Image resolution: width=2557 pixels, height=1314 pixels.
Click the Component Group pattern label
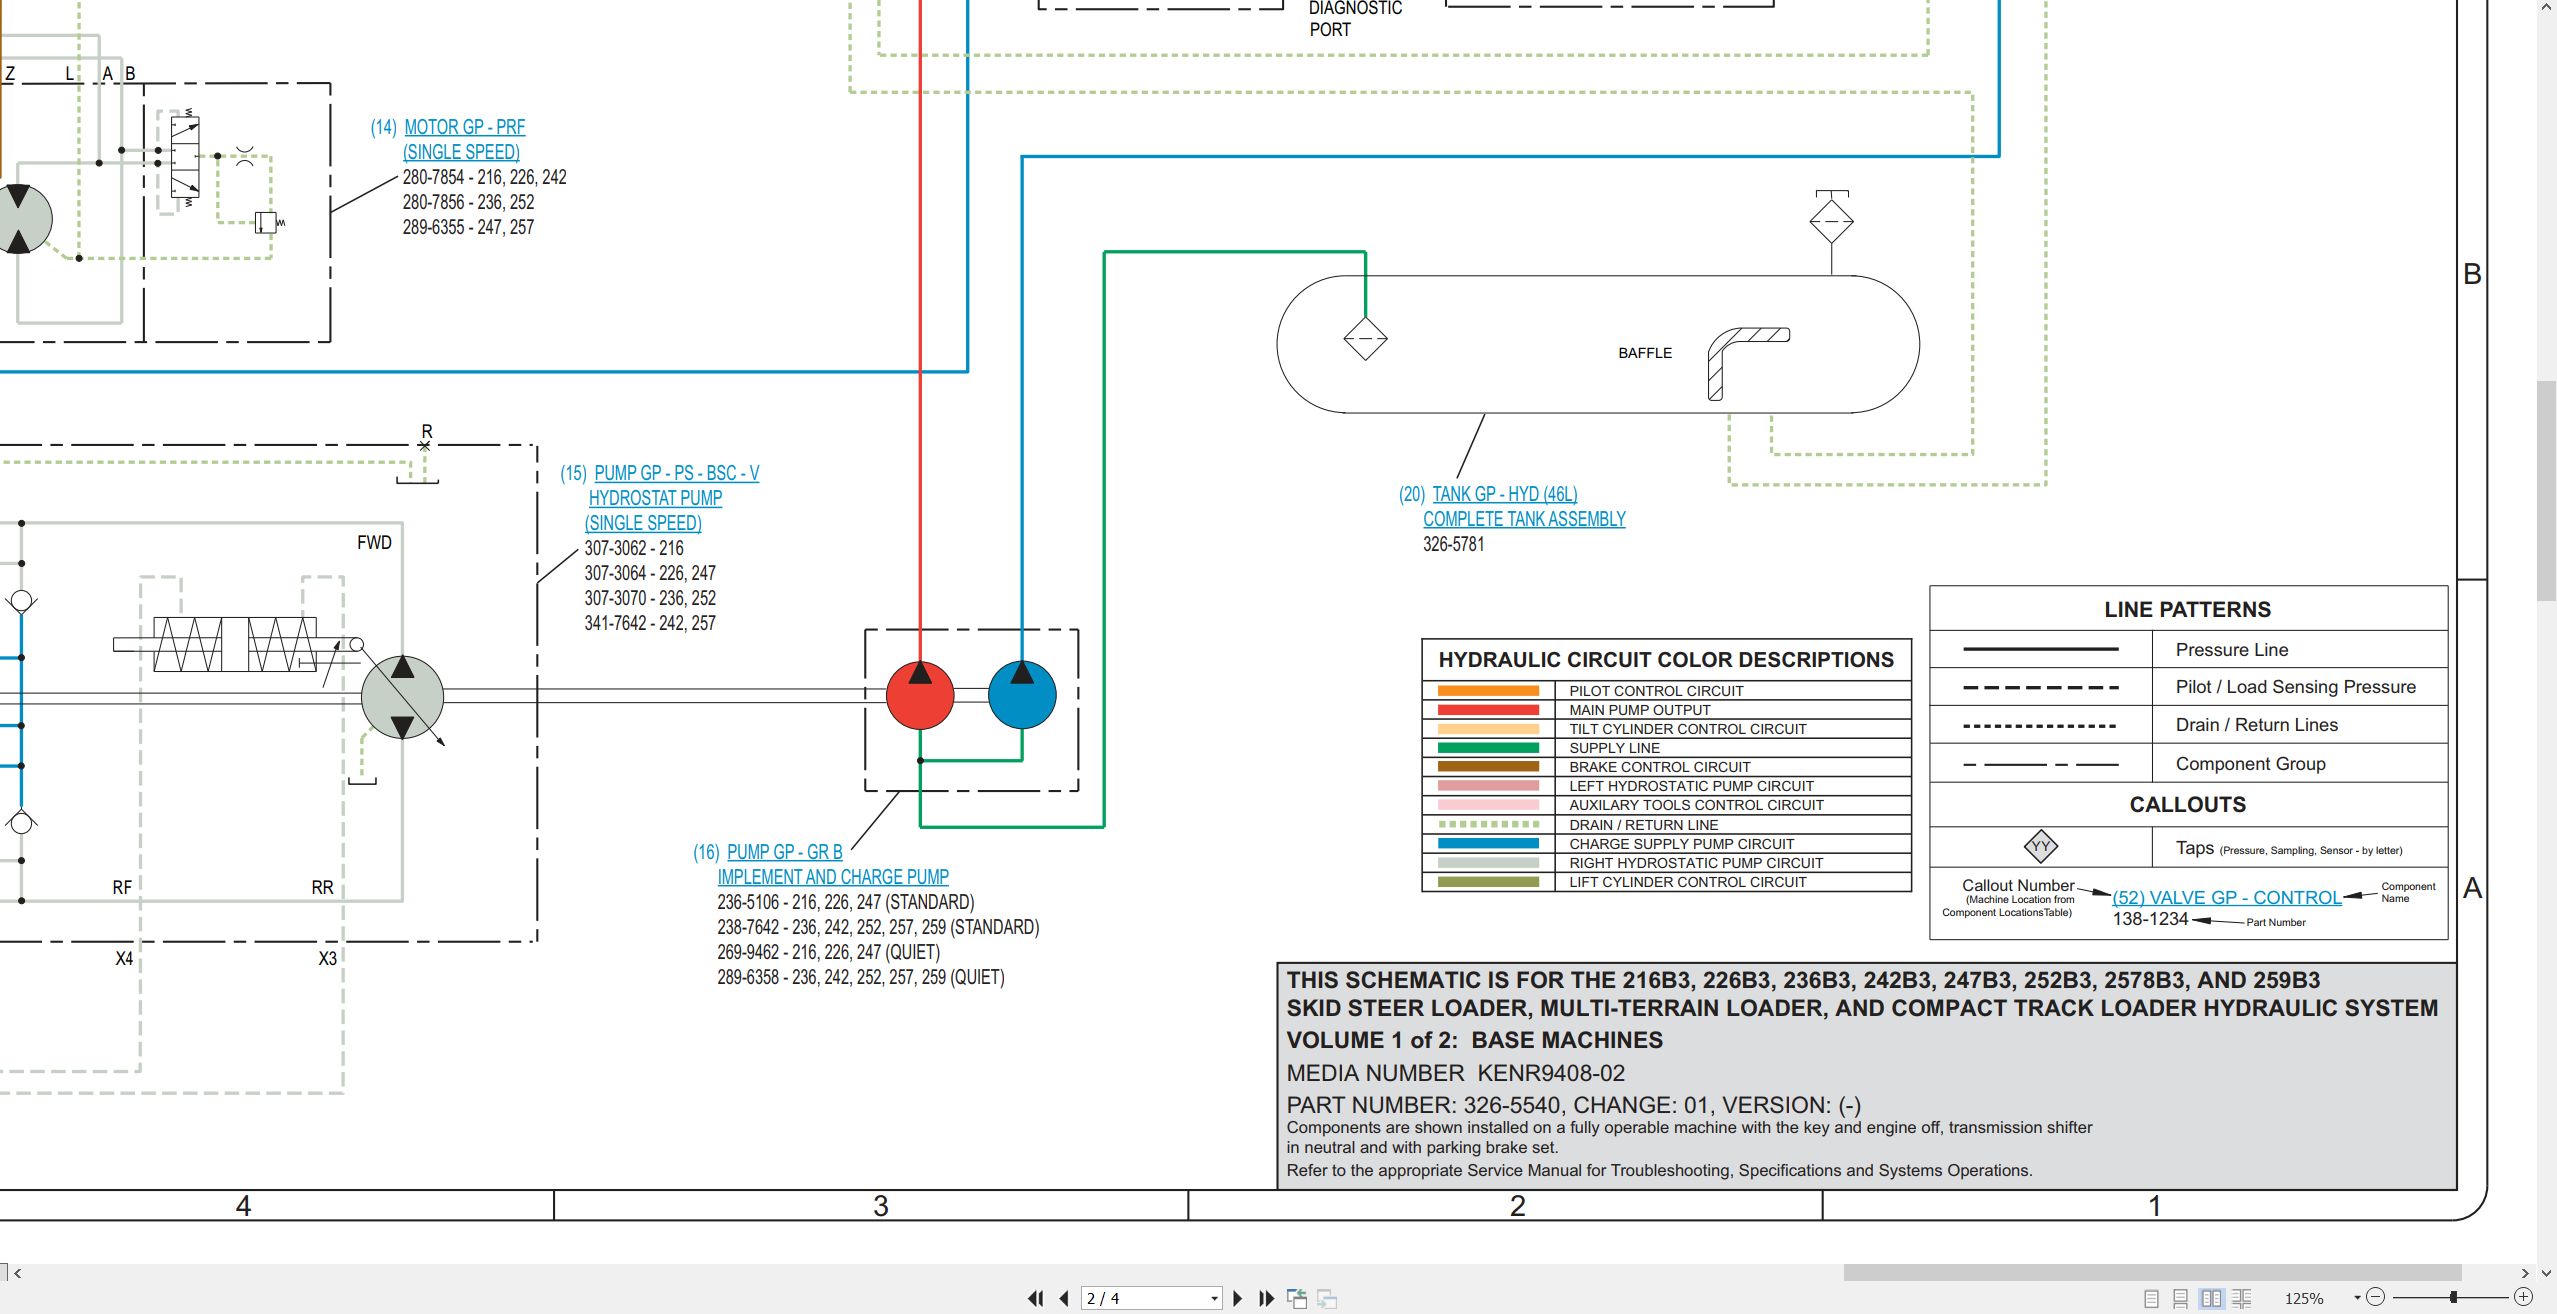click(x=2250, y=764)
